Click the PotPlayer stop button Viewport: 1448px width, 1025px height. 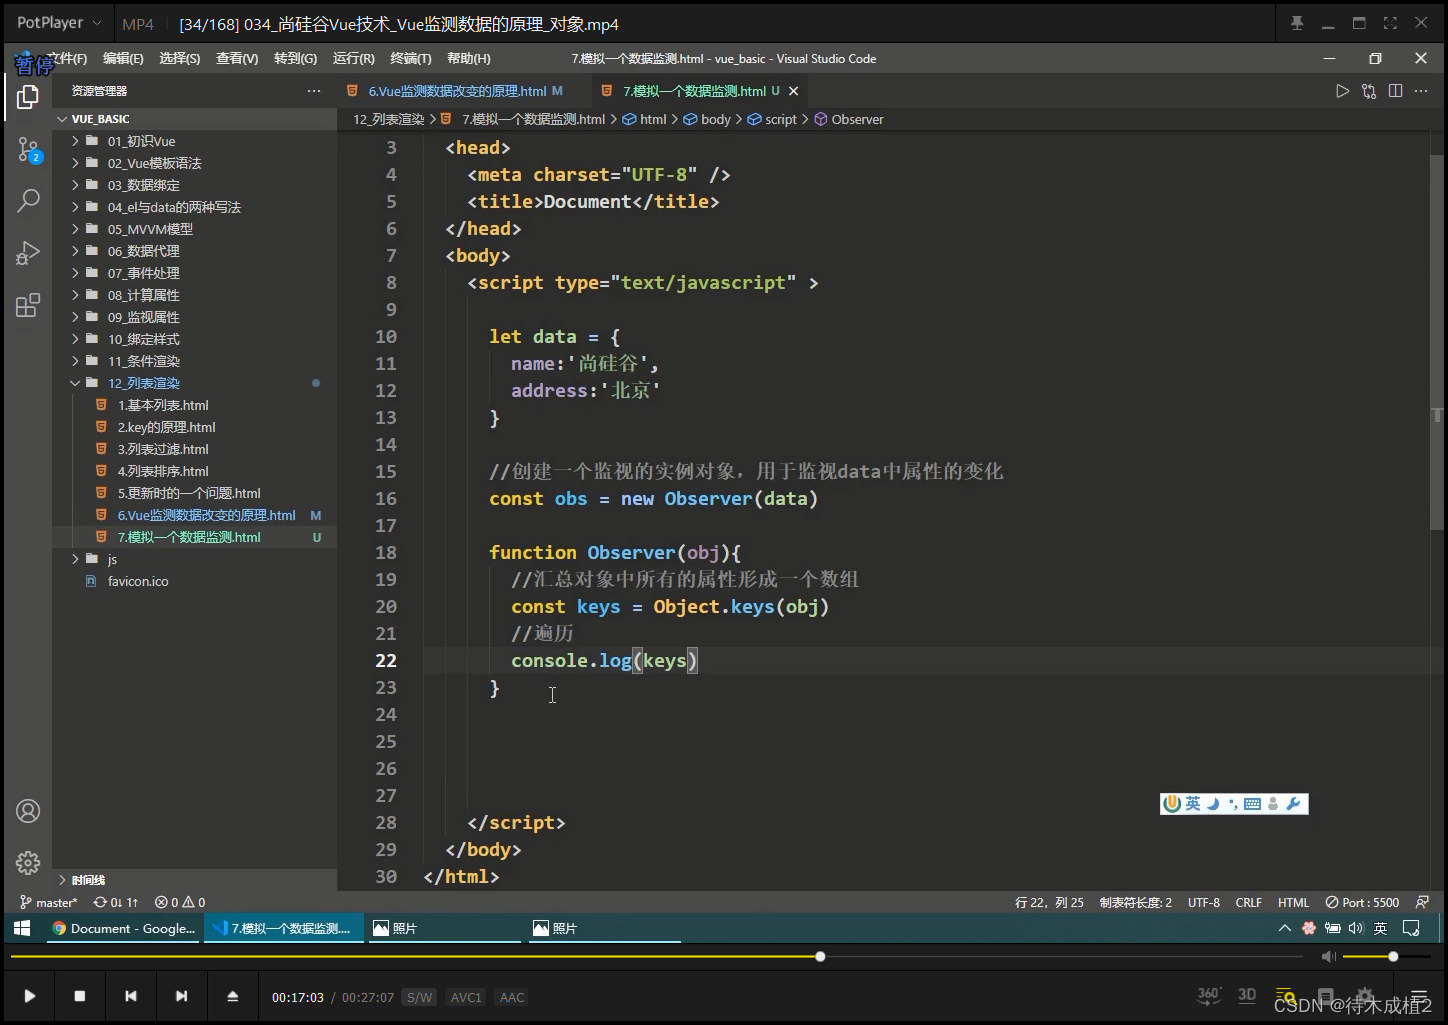[x=80, y=996]
